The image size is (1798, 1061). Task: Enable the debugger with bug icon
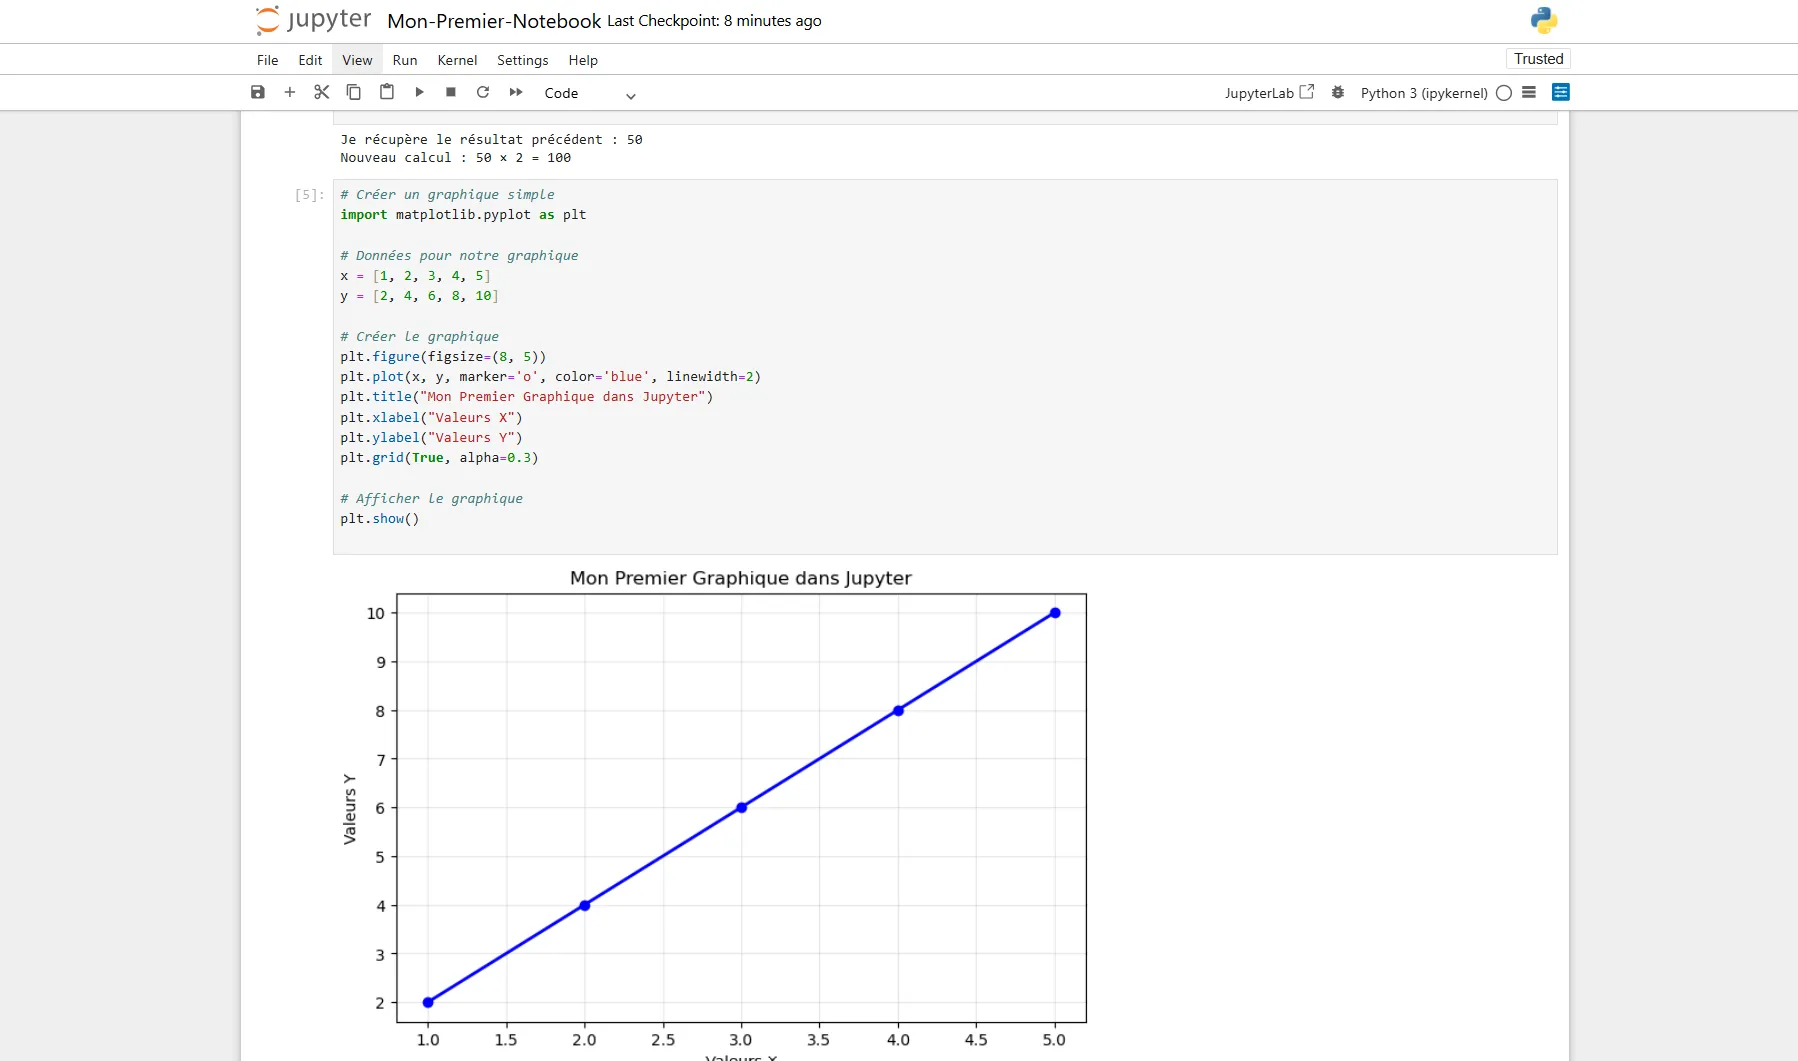[x=1338, y=92]
